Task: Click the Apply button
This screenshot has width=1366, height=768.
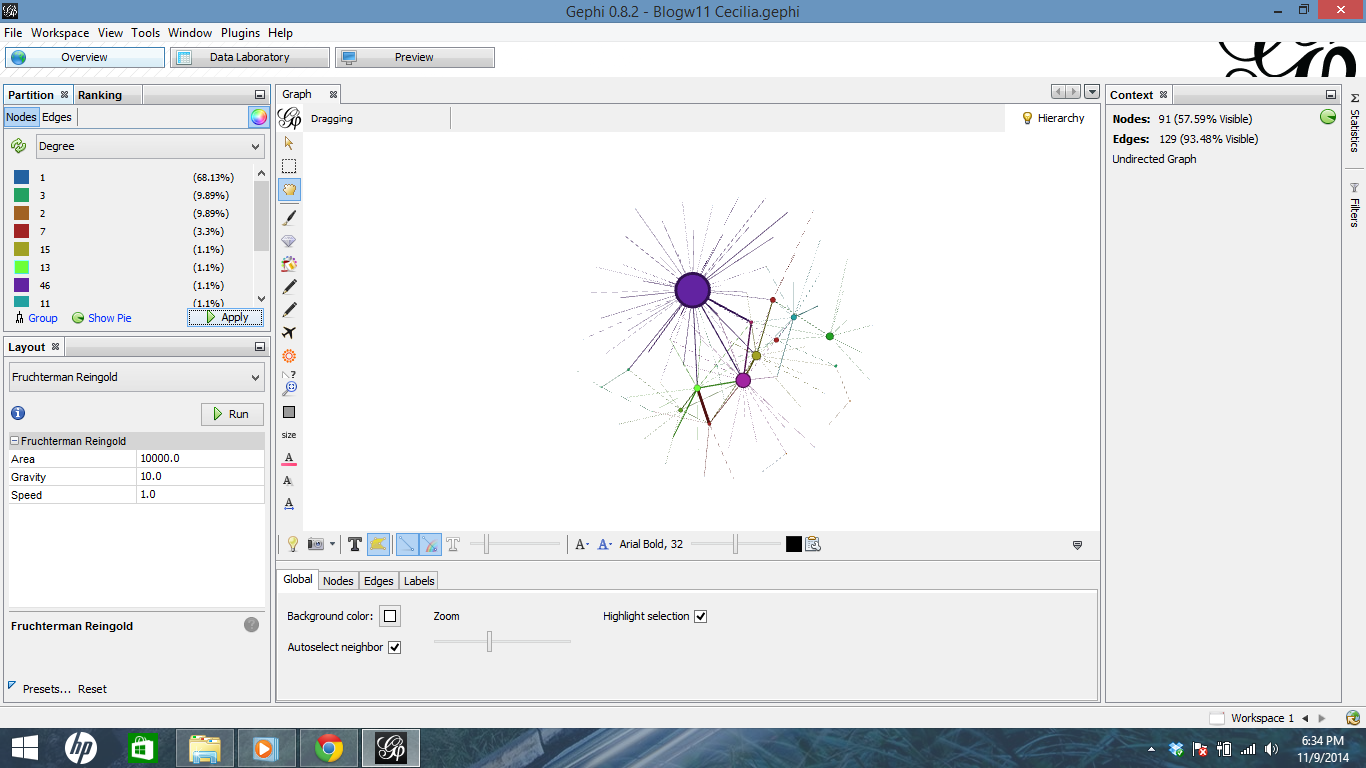Action: 225,317
